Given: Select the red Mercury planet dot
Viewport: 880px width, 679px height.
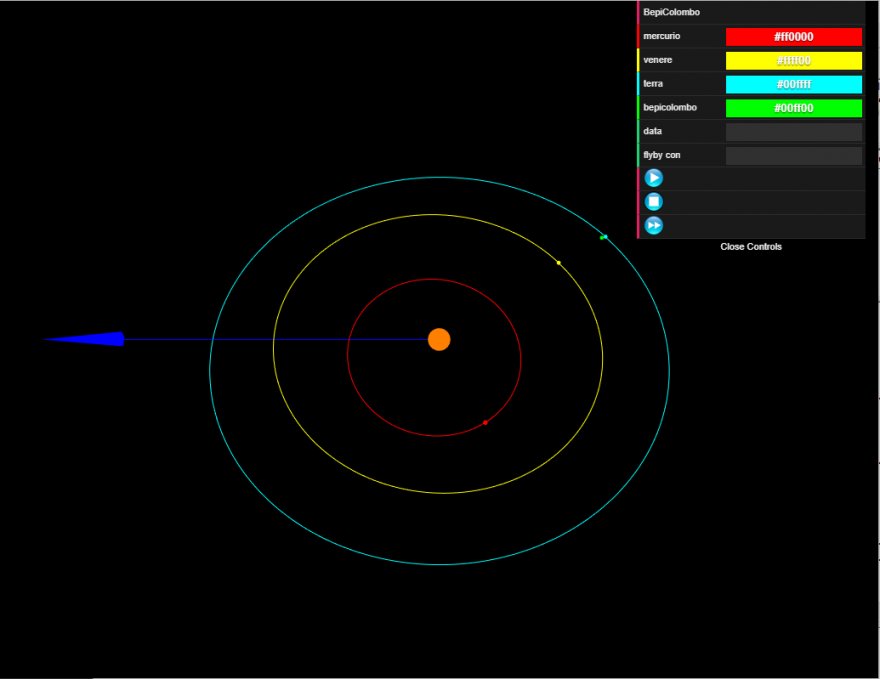Looking at the screenshot, I should [x=485, y=423].
